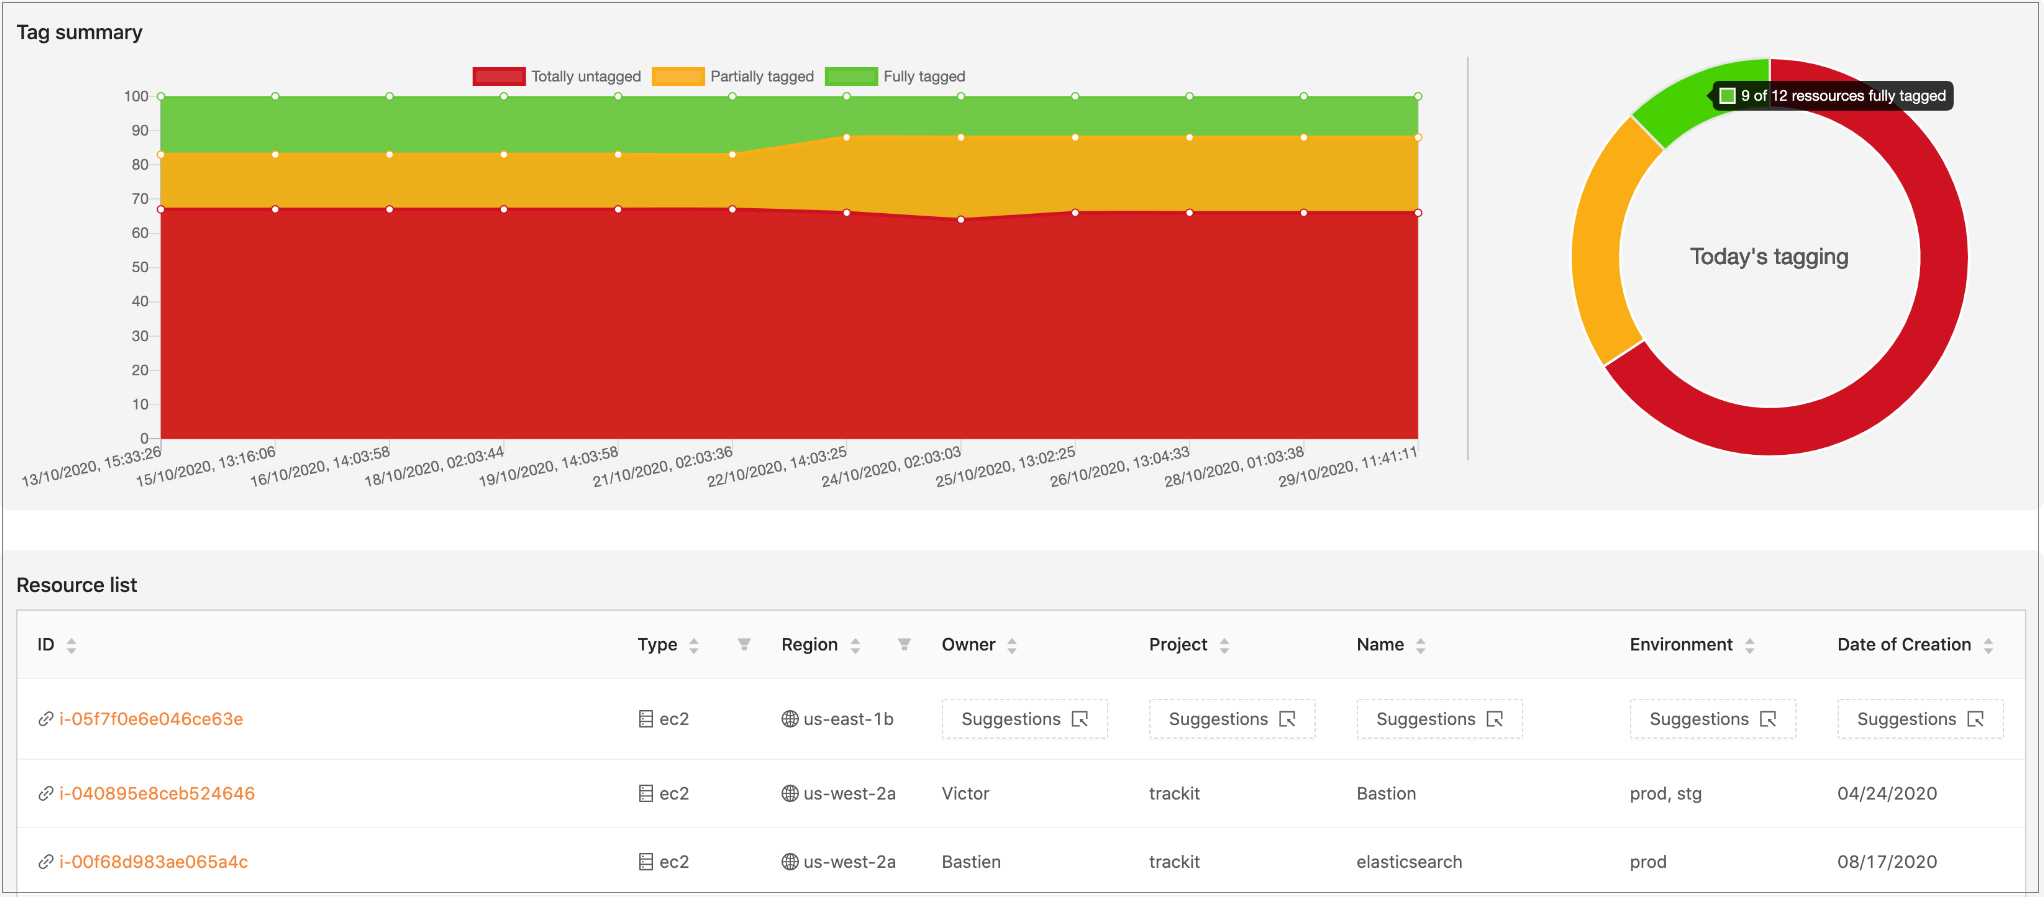The image size is (2044, 897).
Task: Open Owner Suggestions for i-05f7f0e6e046ce63e
Action: 1025,719
